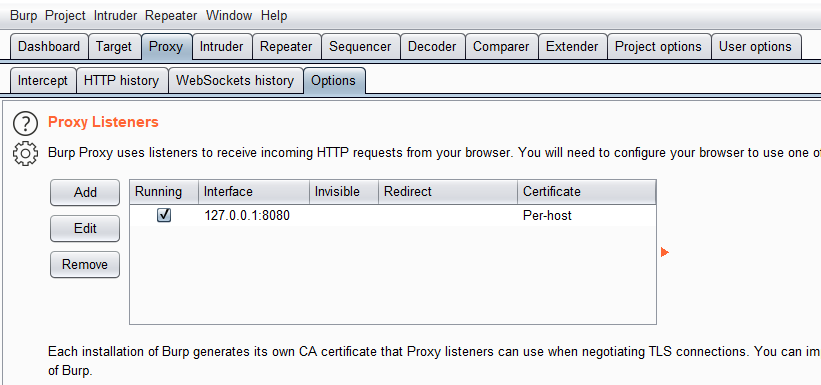Sort listeners by the Running column header
Viewport: 821px width, 385px height.
coord(164,192)
